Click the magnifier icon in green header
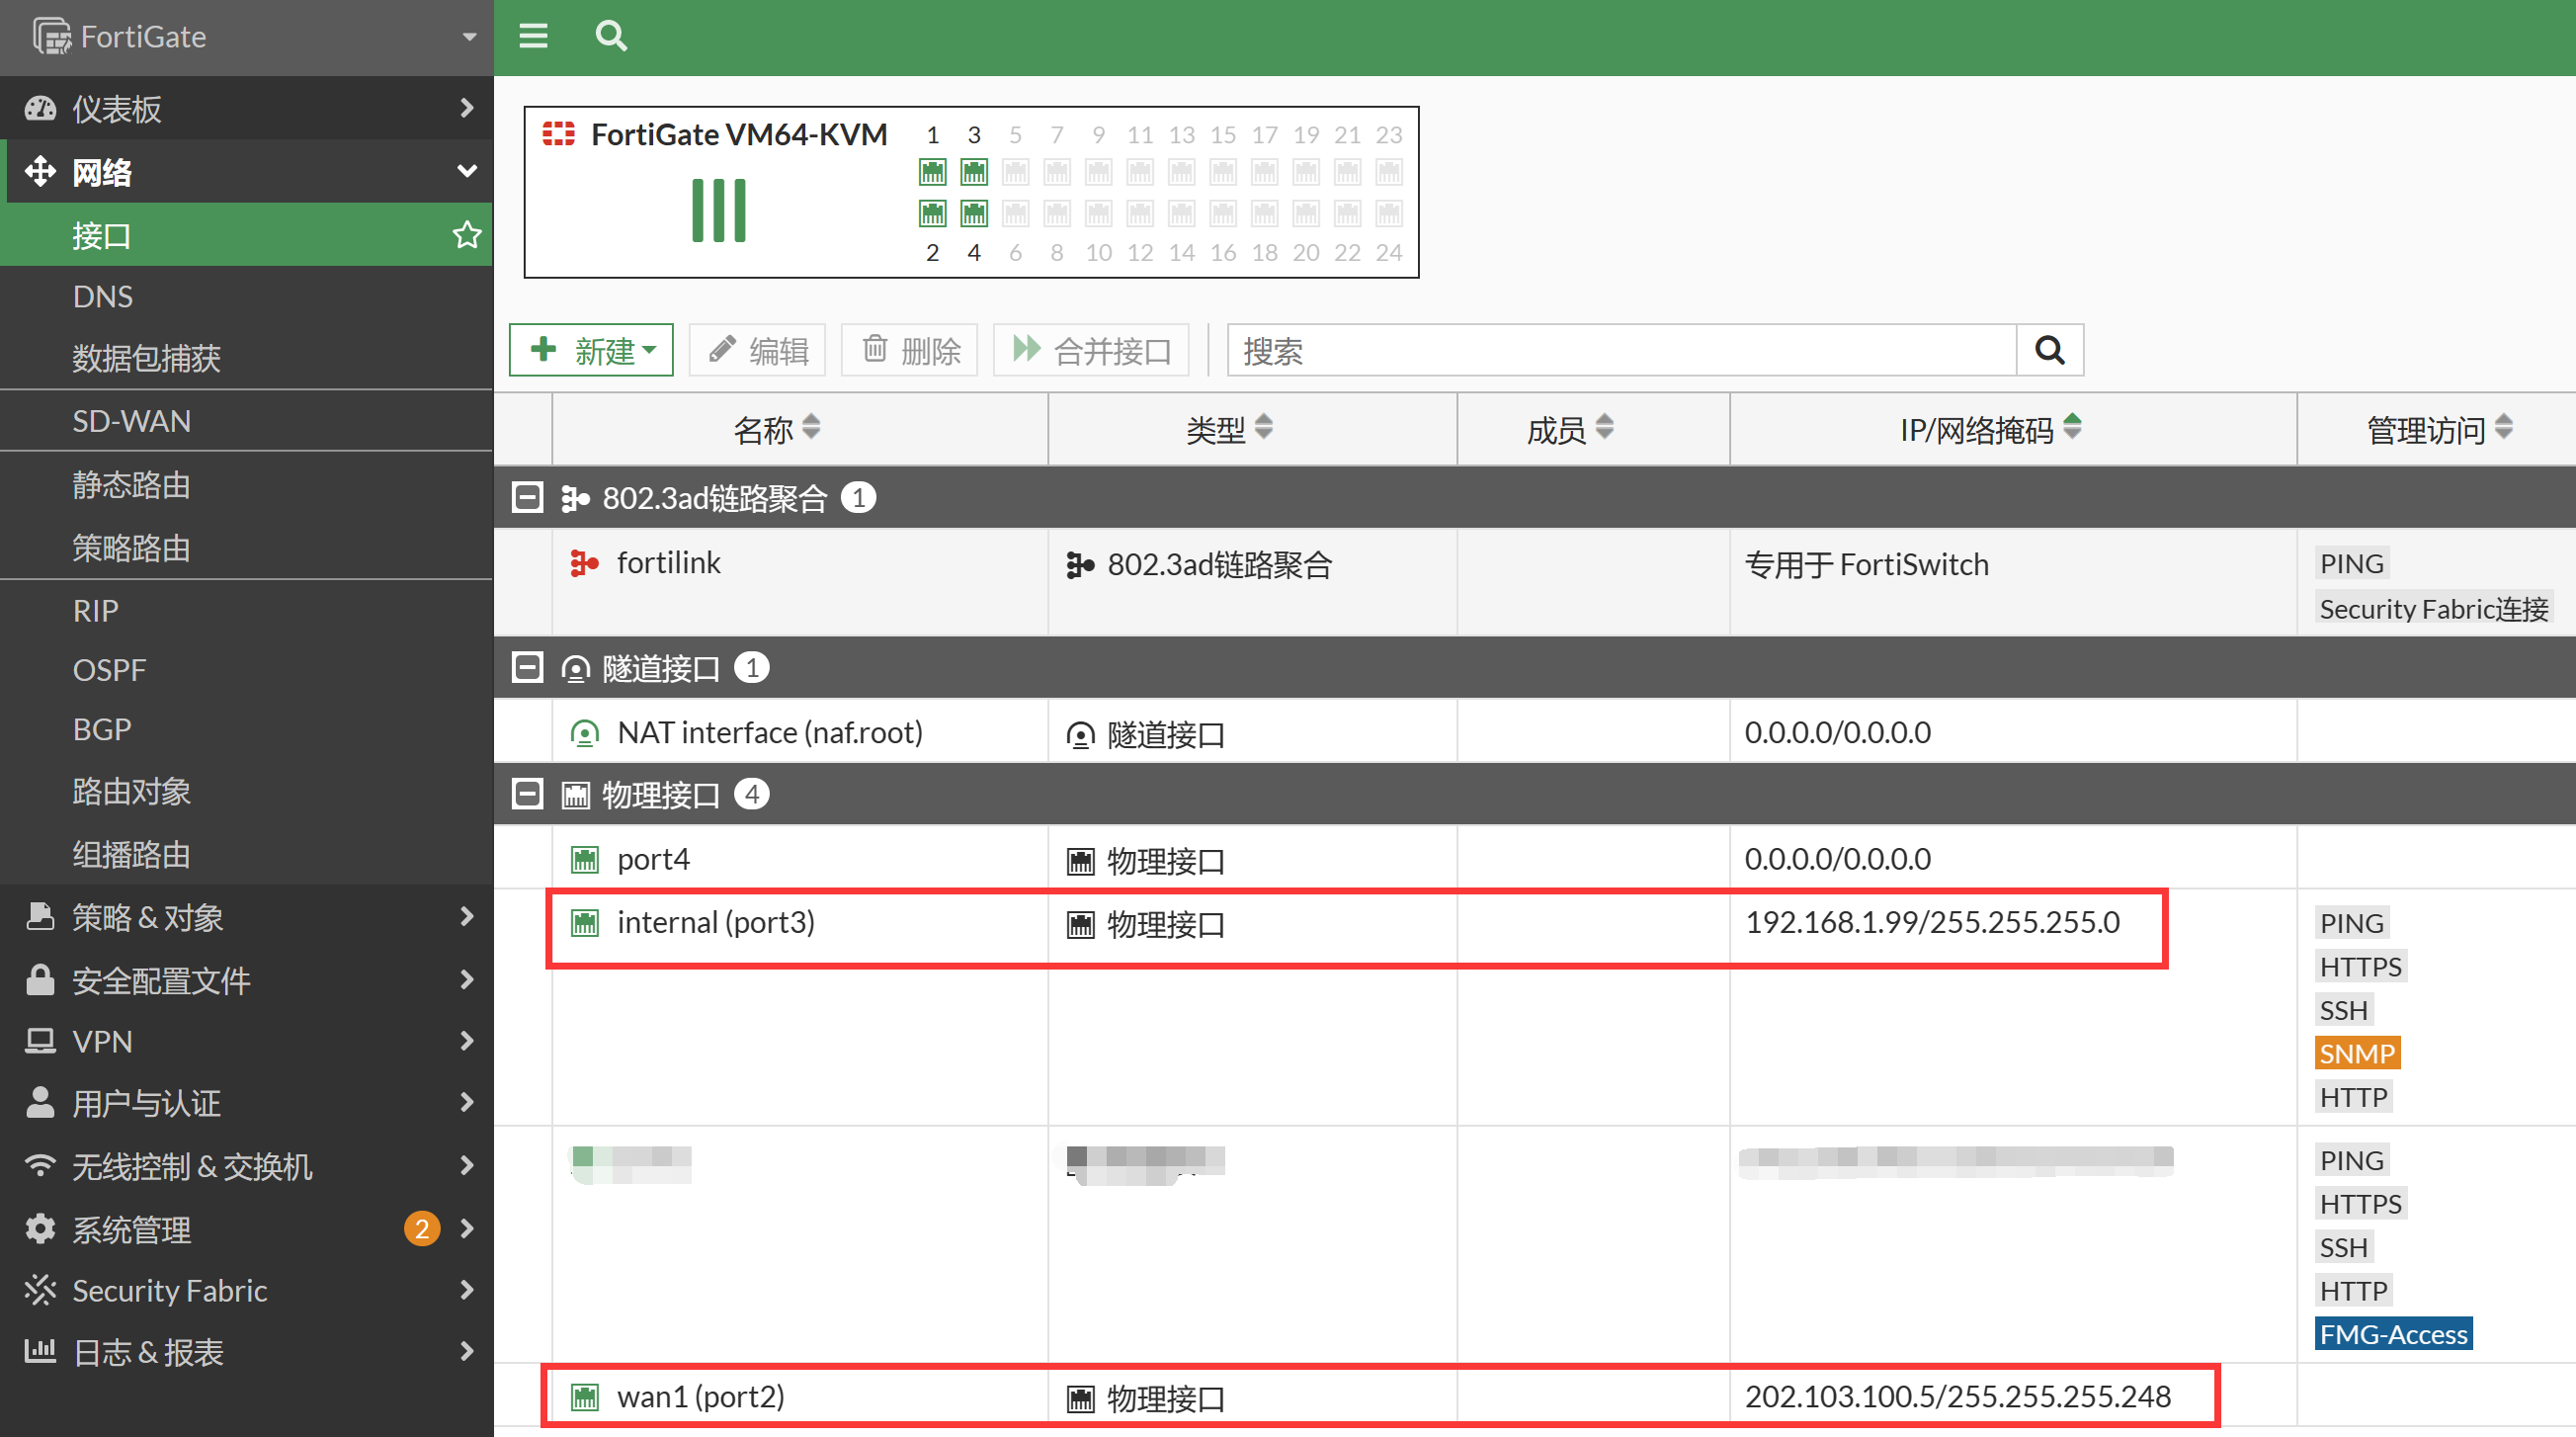 [x=611, y=37]
